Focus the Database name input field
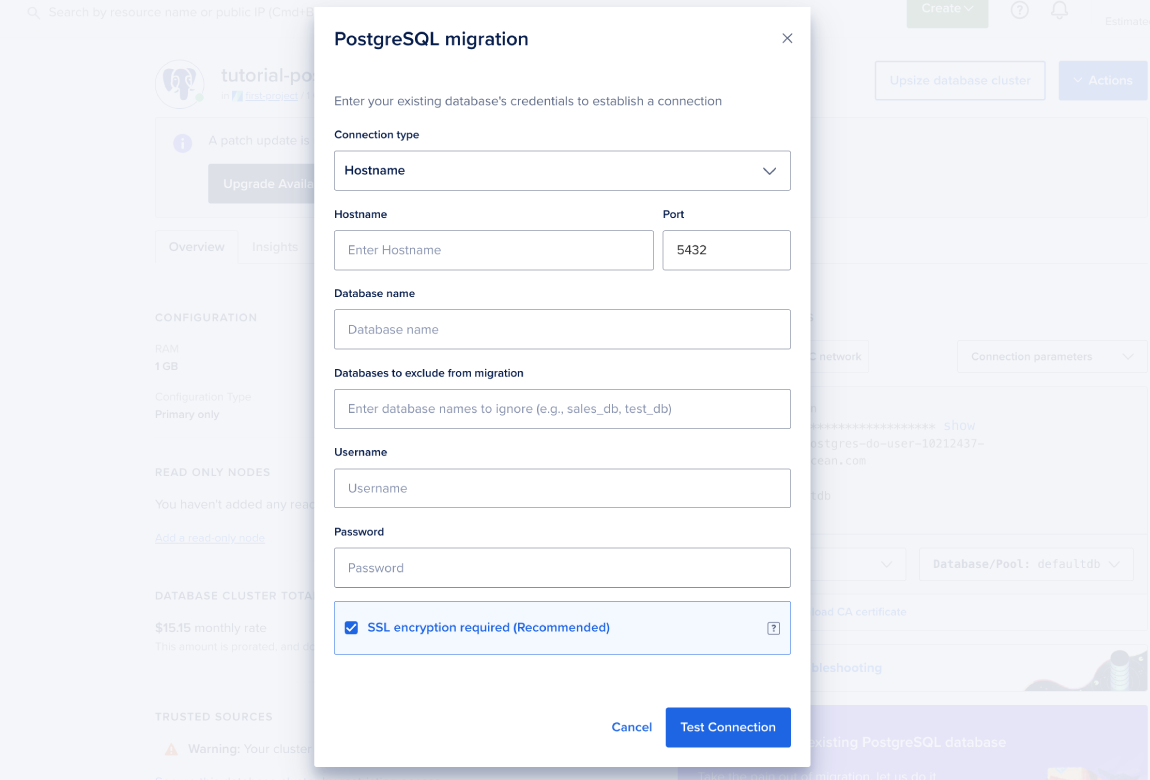1150x780 pixels. 562,329
